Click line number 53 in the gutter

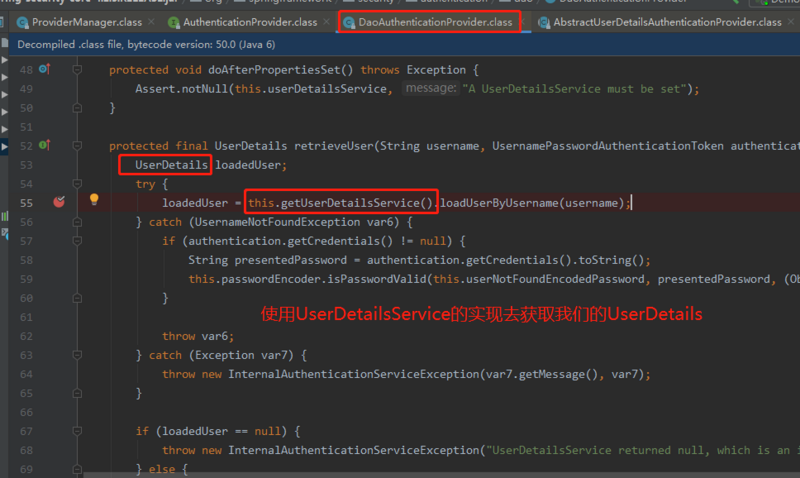27,165
